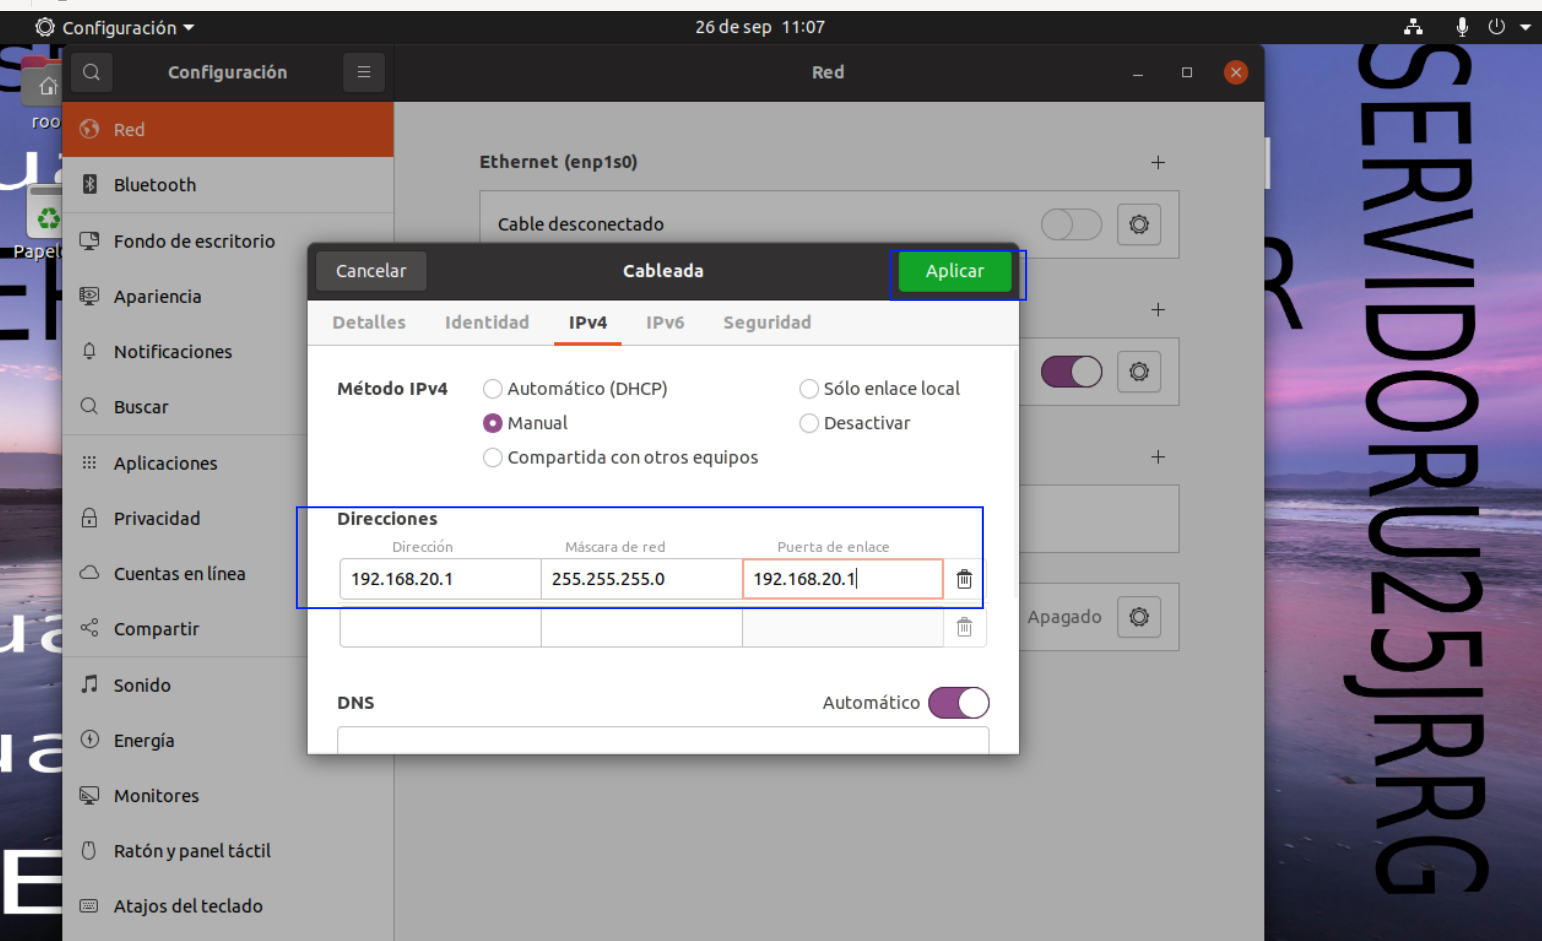Image resolution: width=1542 pixels, height=941 pixels.
Task: Open Privacidad settings
Action: point(228,518)
